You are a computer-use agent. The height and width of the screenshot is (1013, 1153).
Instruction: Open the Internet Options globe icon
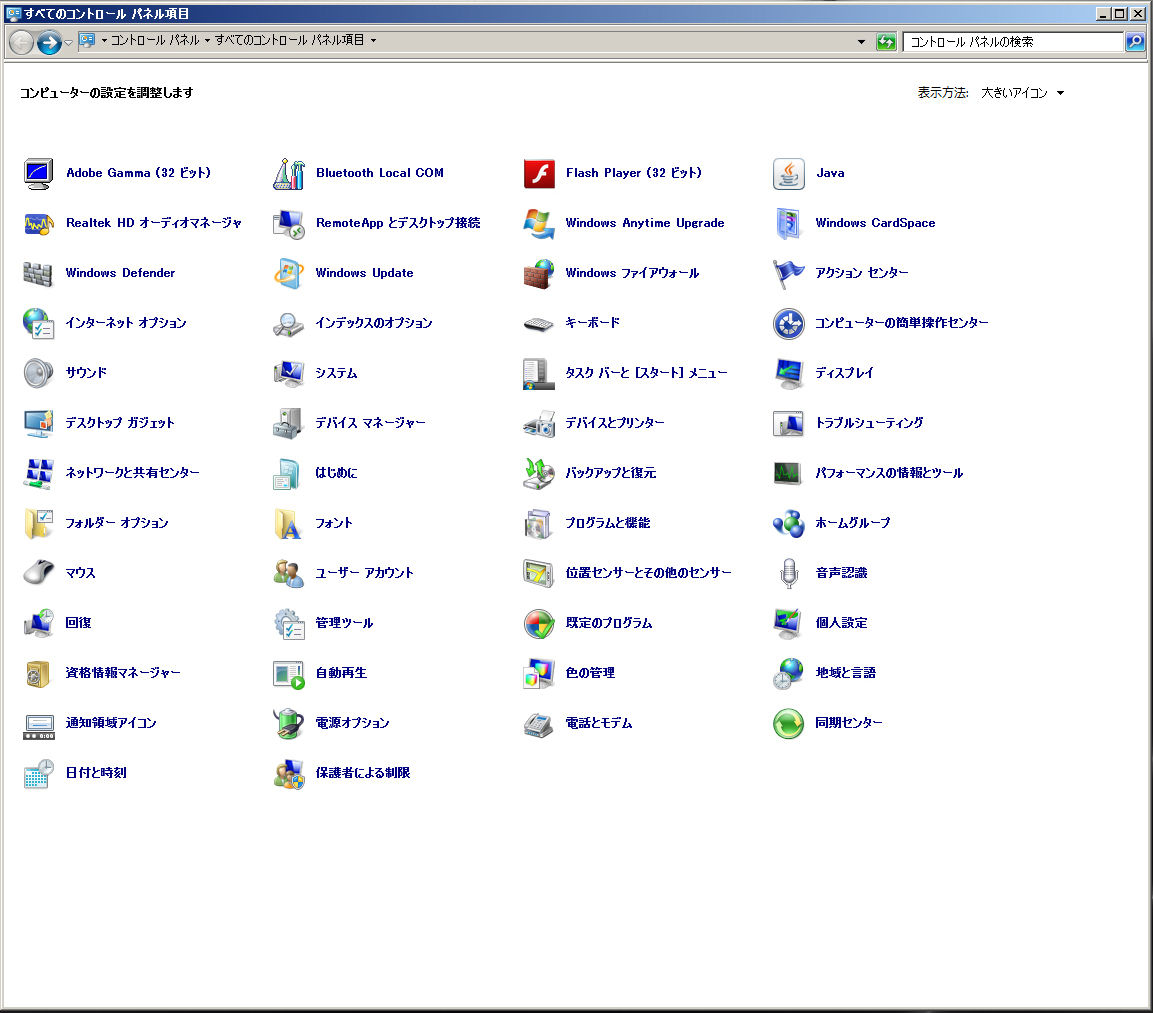[38, 323]
